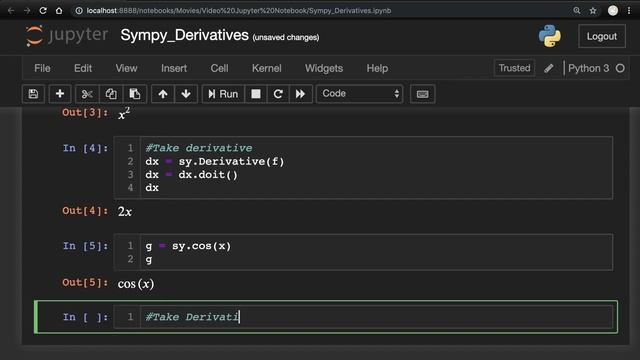Open the Widgets menu

(324, 68)
